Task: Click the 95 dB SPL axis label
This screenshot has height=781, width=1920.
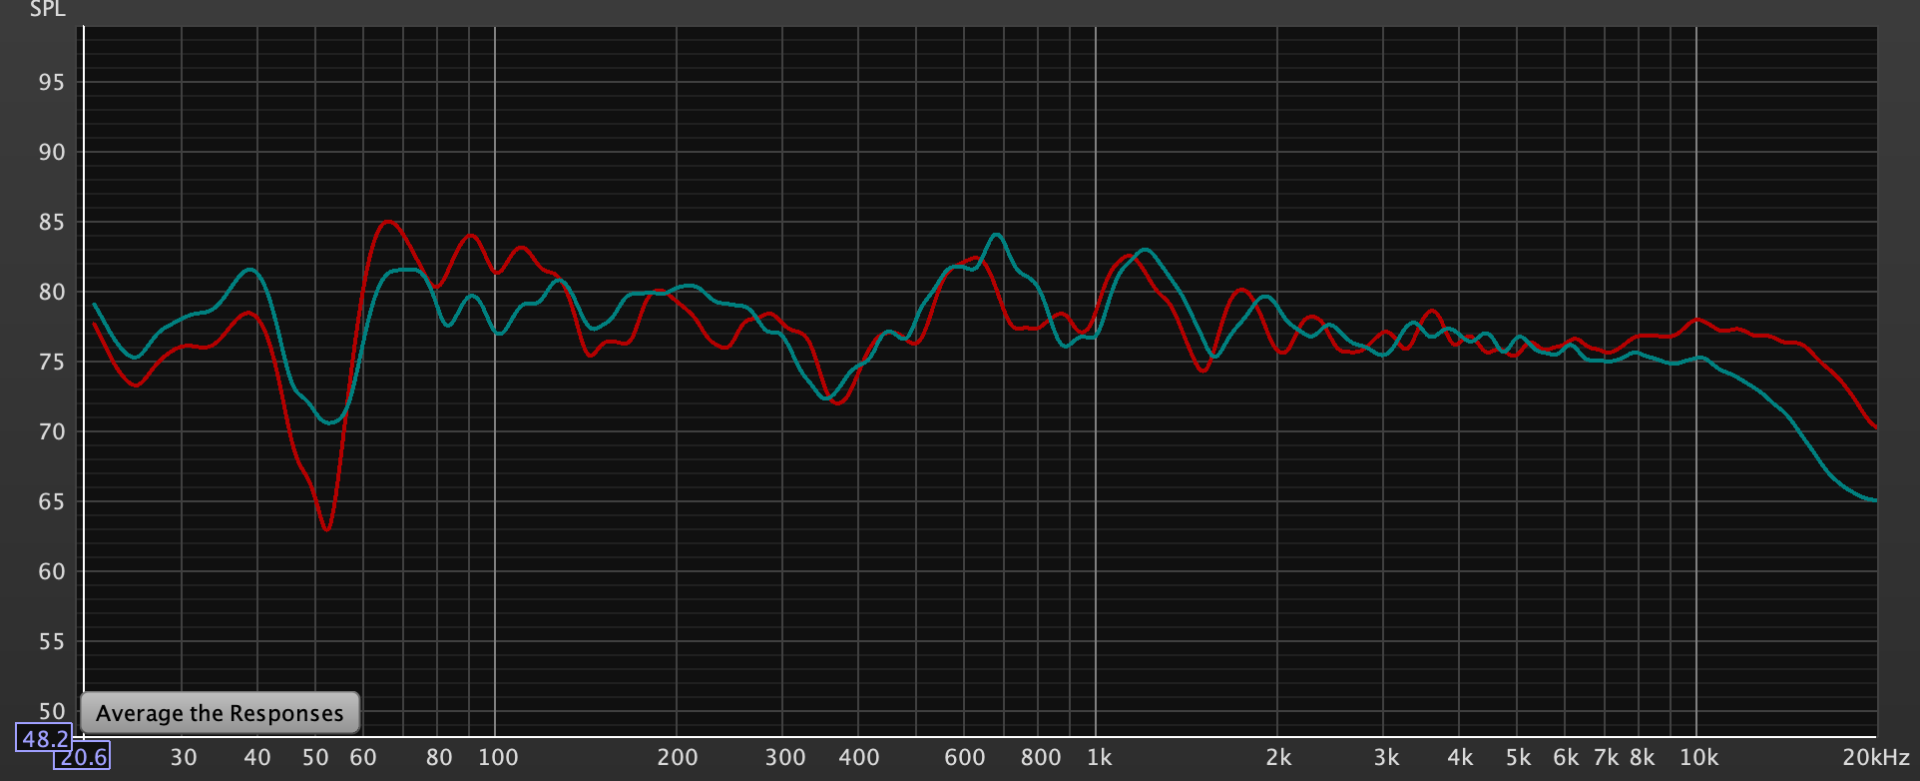Action: click(x=51, y=83)
